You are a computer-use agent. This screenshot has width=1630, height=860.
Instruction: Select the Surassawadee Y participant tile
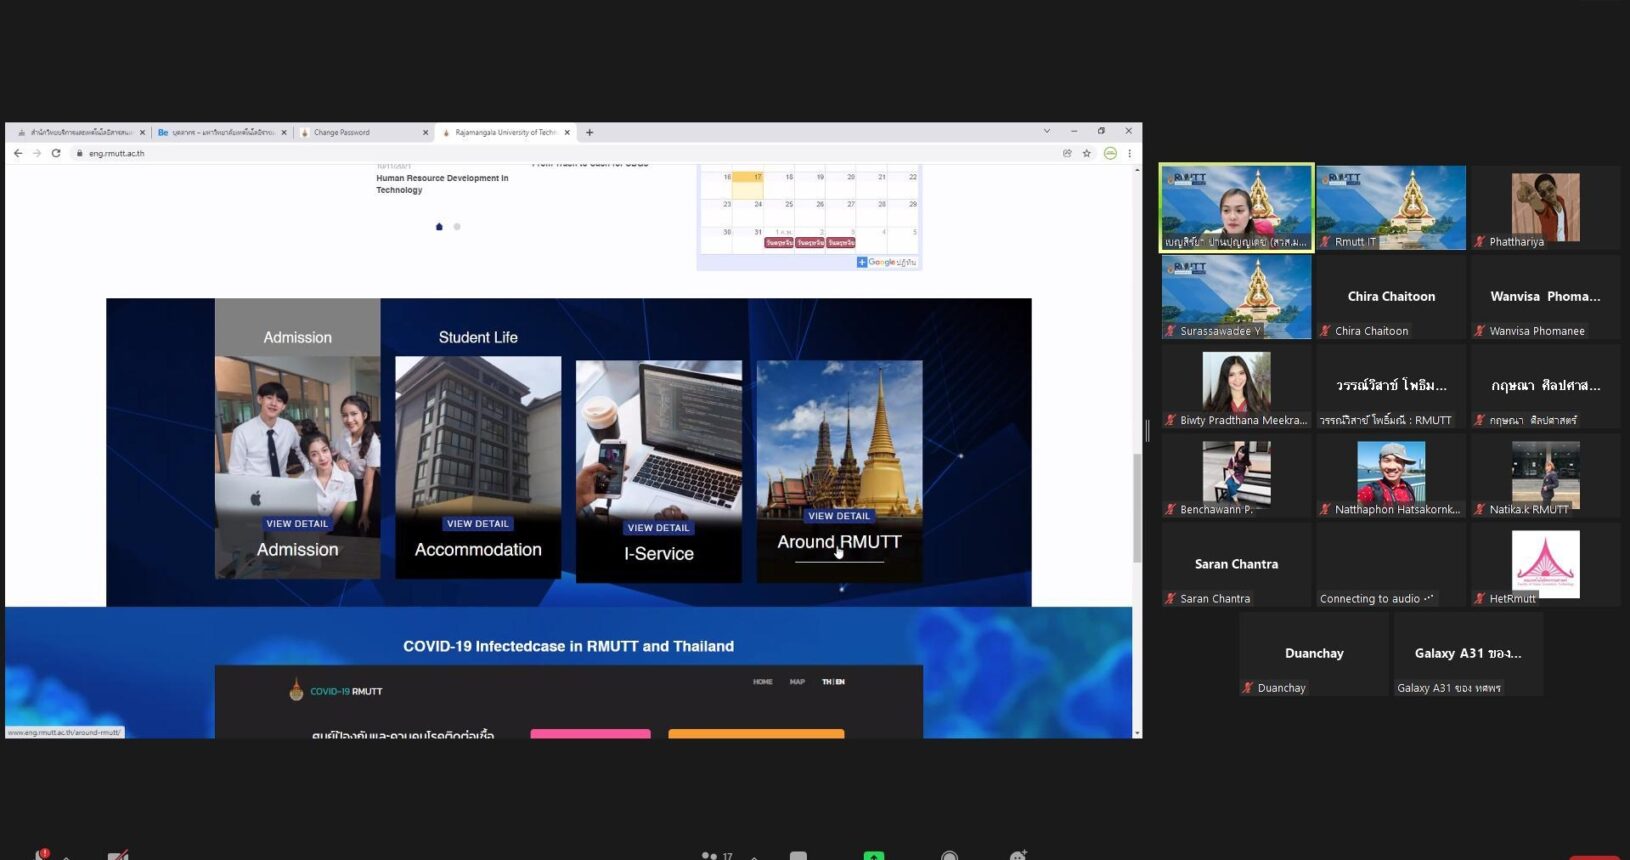click(1236, 297)
